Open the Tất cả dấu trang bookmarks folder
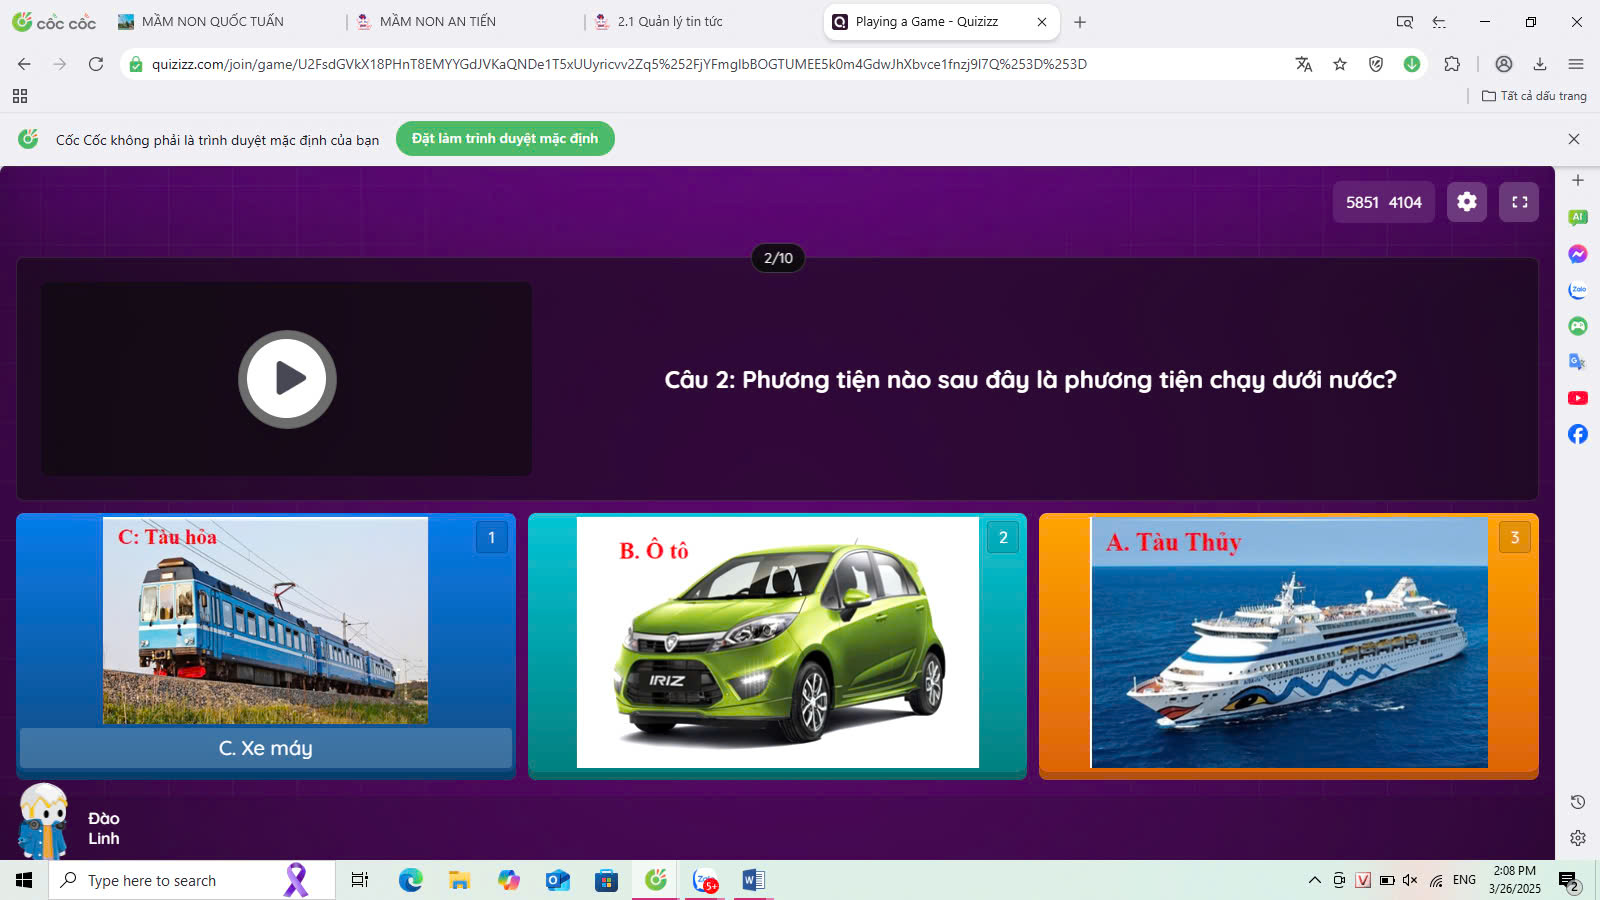This screenshot has width=1600, height=900. (1534, 96)
